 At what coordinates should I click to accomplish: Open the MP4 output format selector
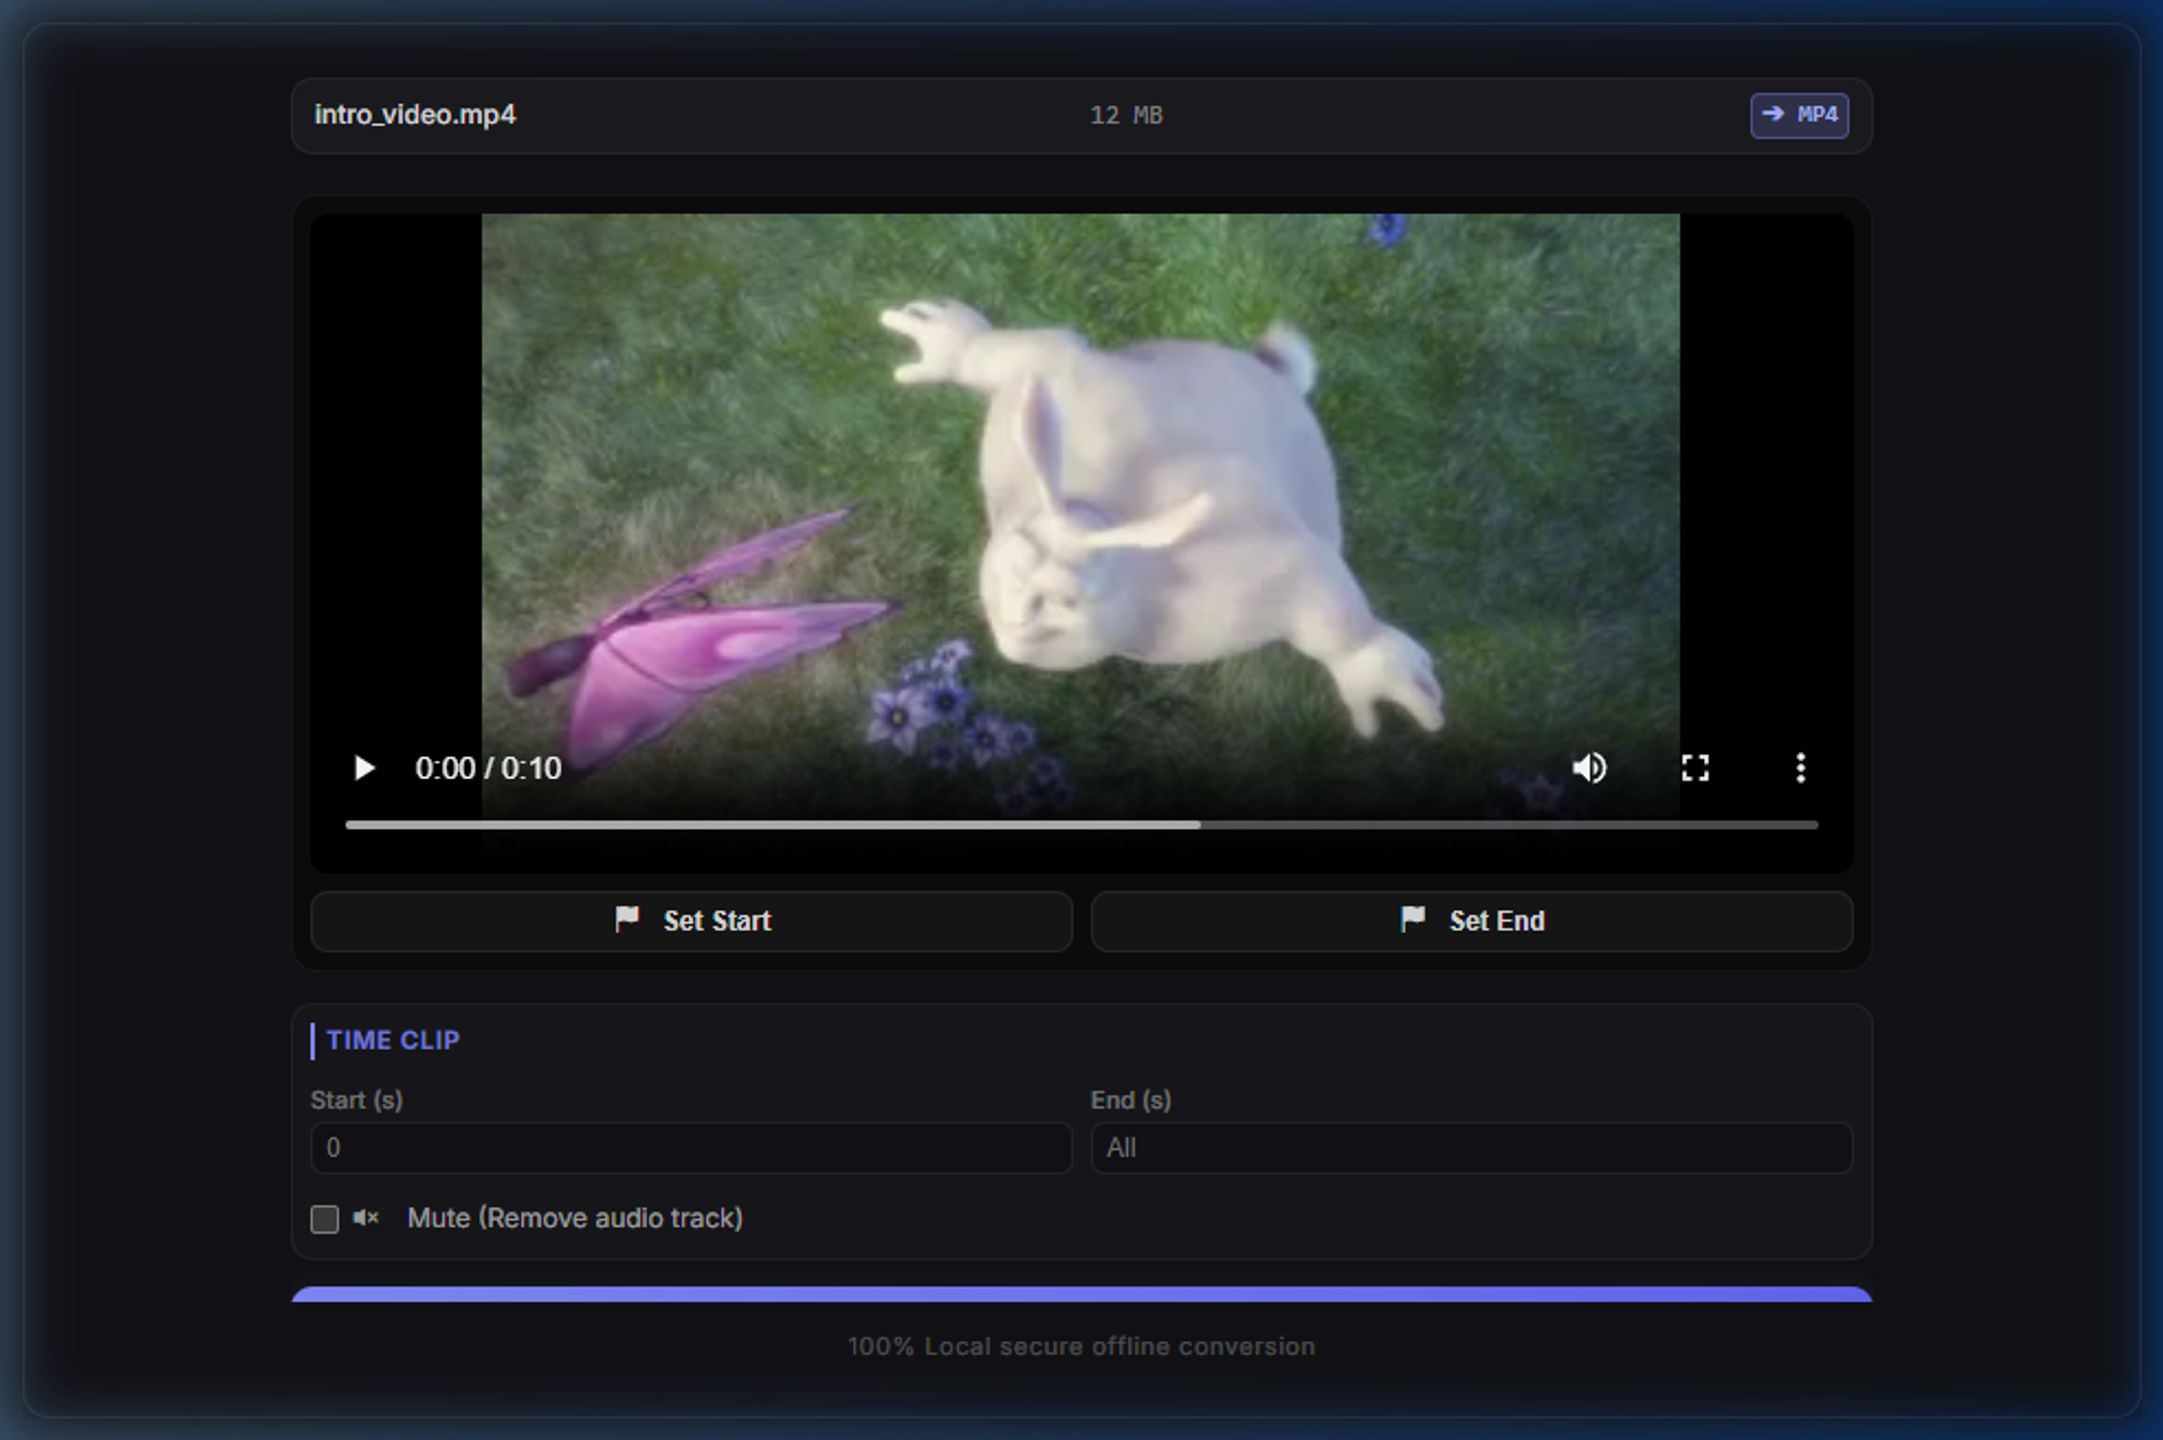click(1799, 115)
